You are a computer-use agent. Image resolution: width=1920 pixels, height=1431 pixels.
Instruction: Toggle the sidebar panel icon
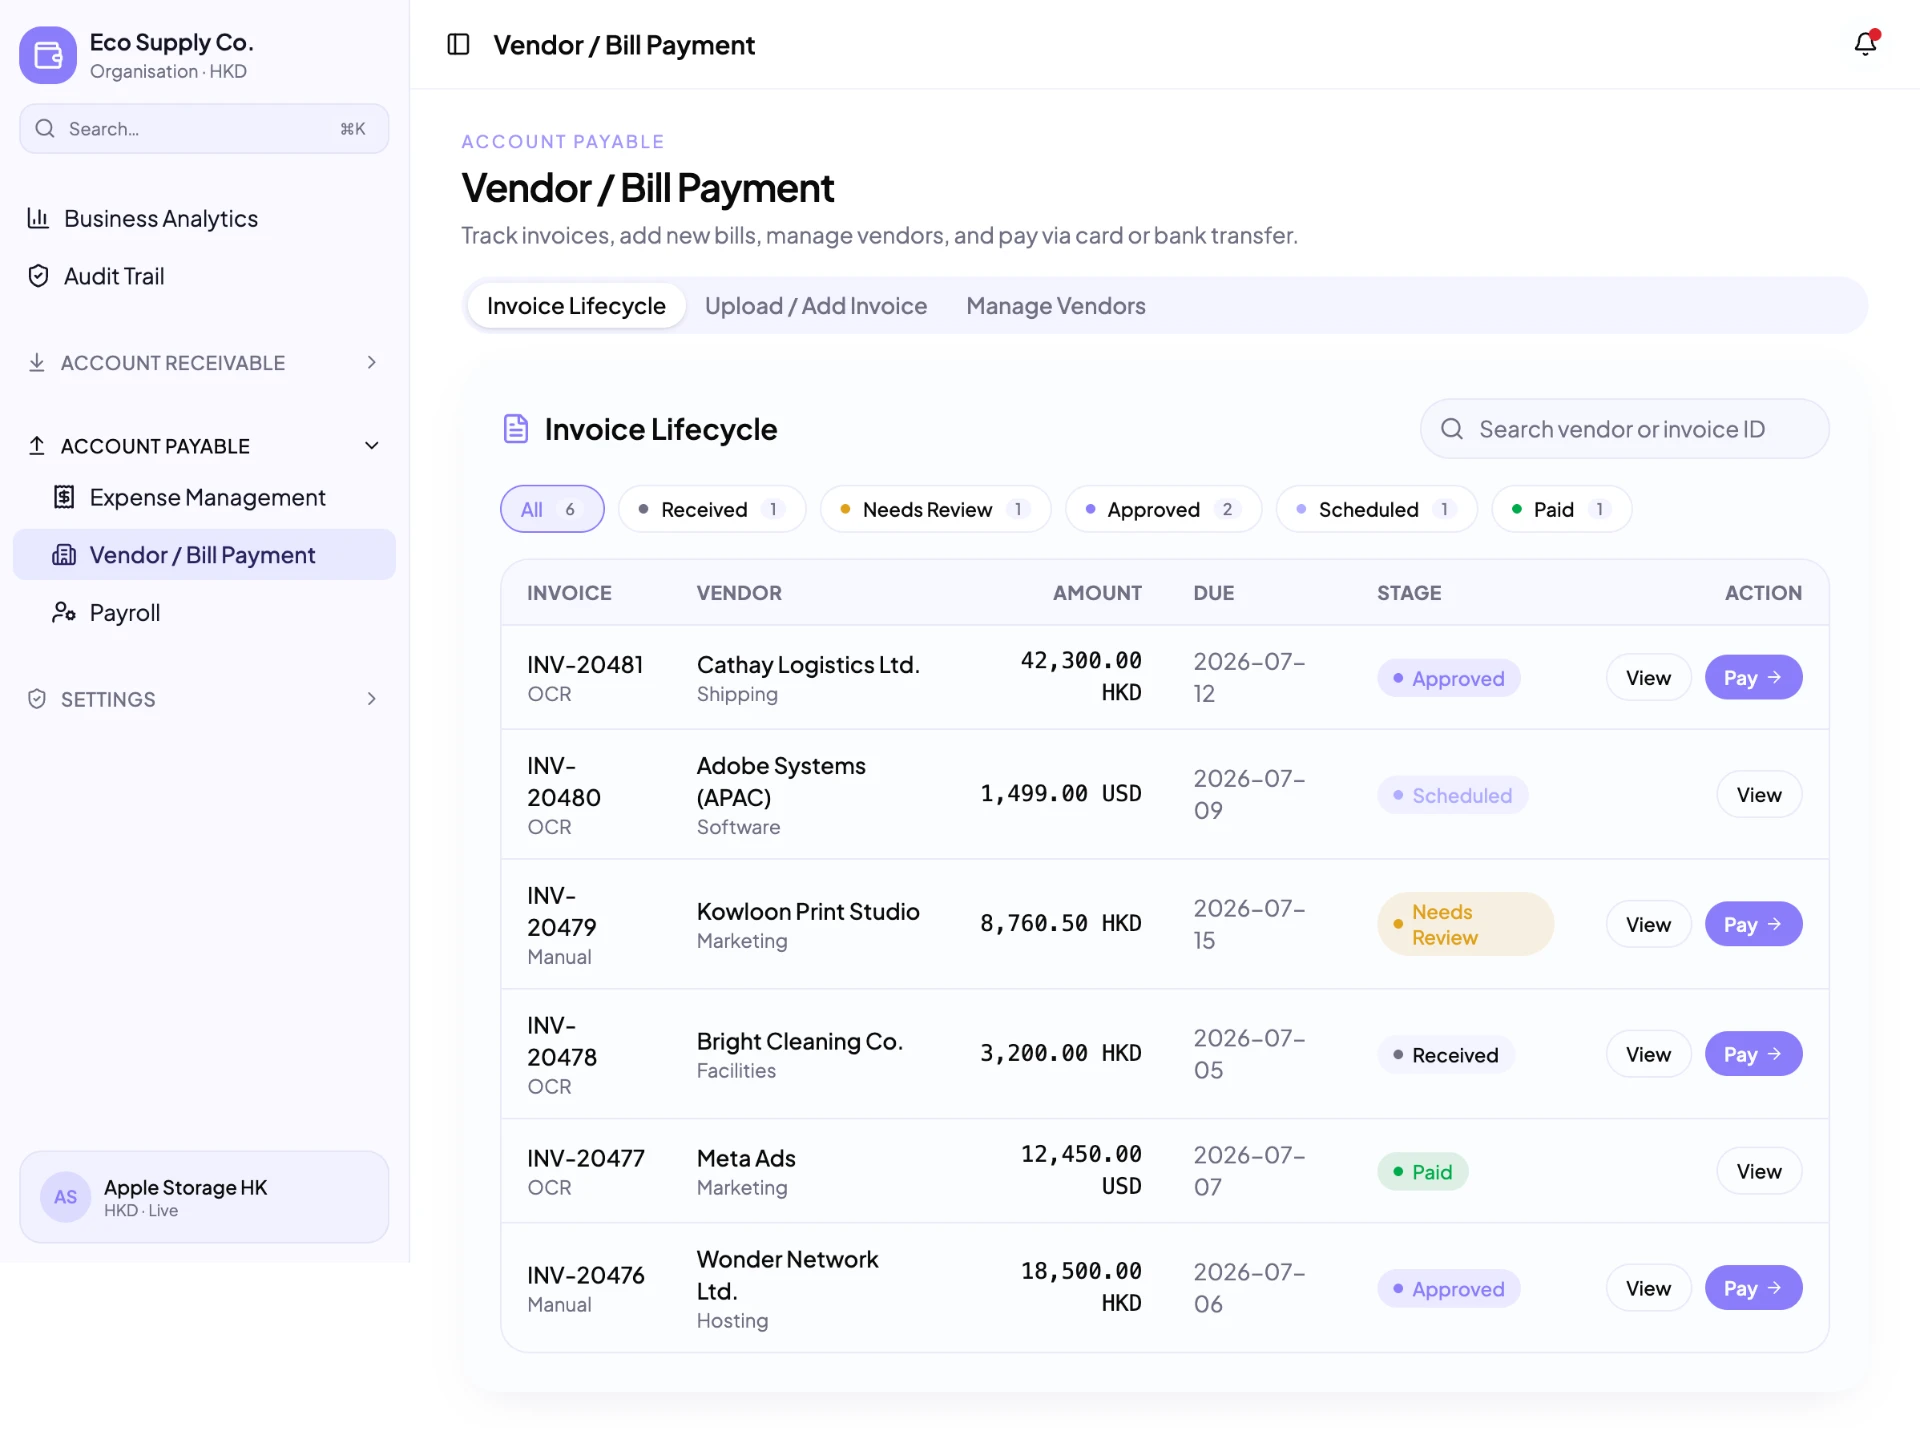(x=458, y=44)
